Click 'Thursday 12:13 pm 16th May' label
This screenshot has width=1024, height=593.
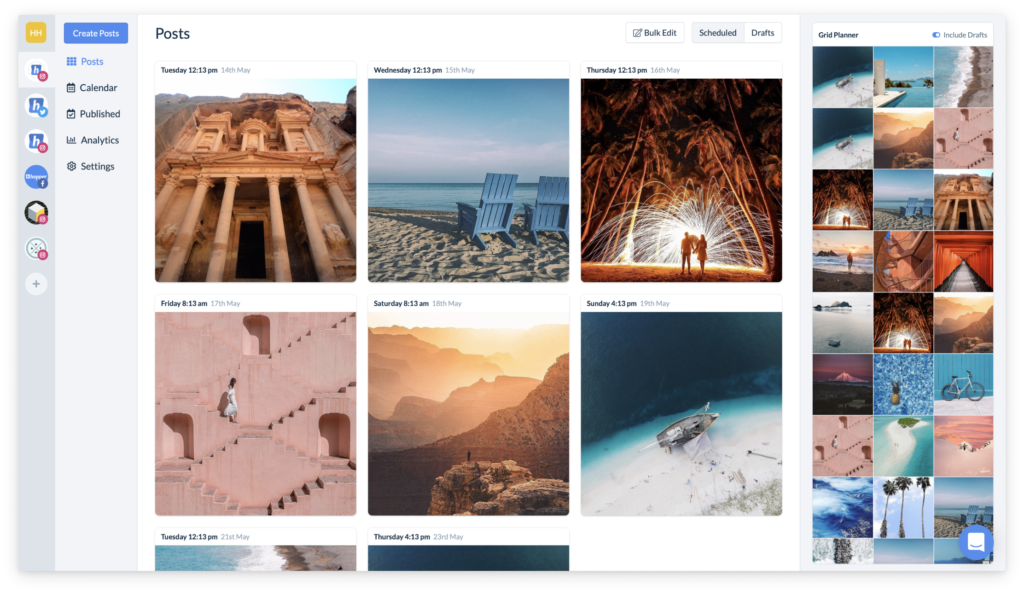pos(633,70)
